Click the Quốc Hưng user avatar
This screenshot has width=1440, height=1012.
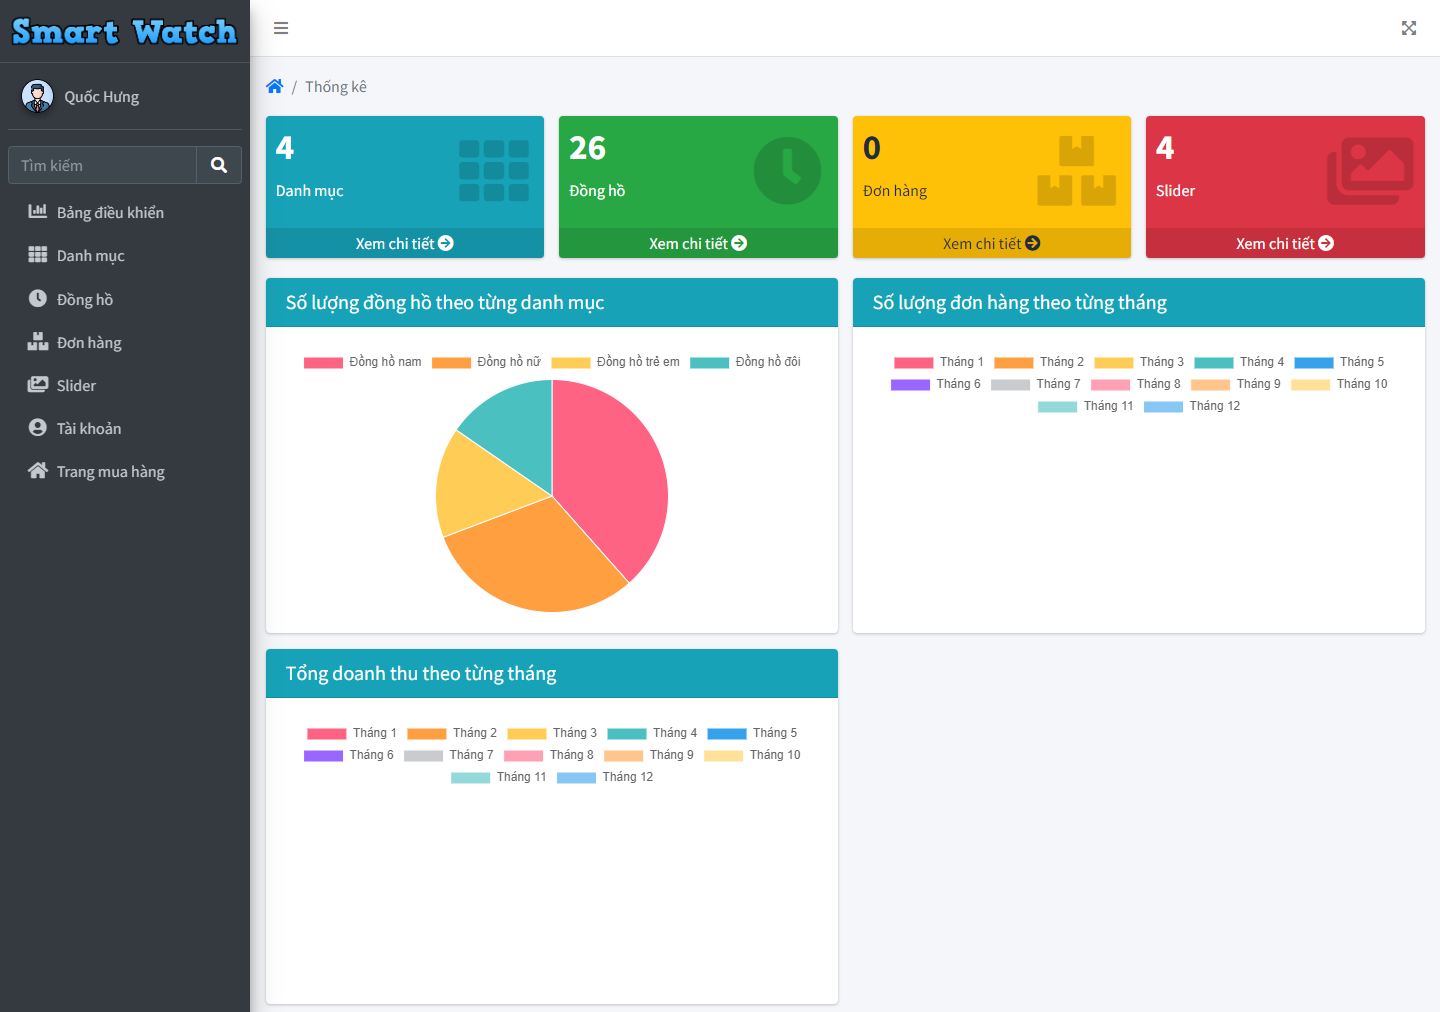click(x=38, y=97)
